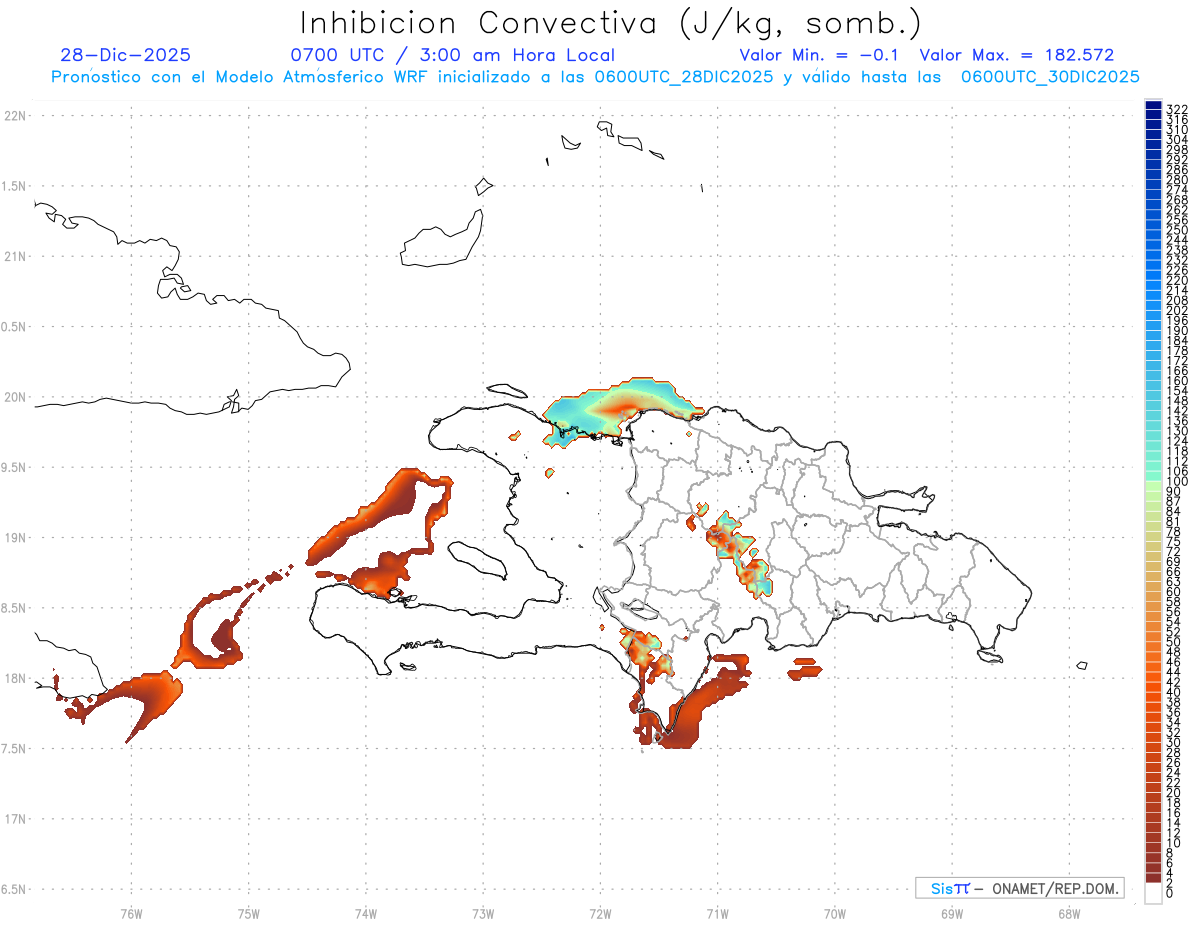Click the 18N latitude axis label
The width and height of the screenshot is (1200, 927).
tap(14, 678)
